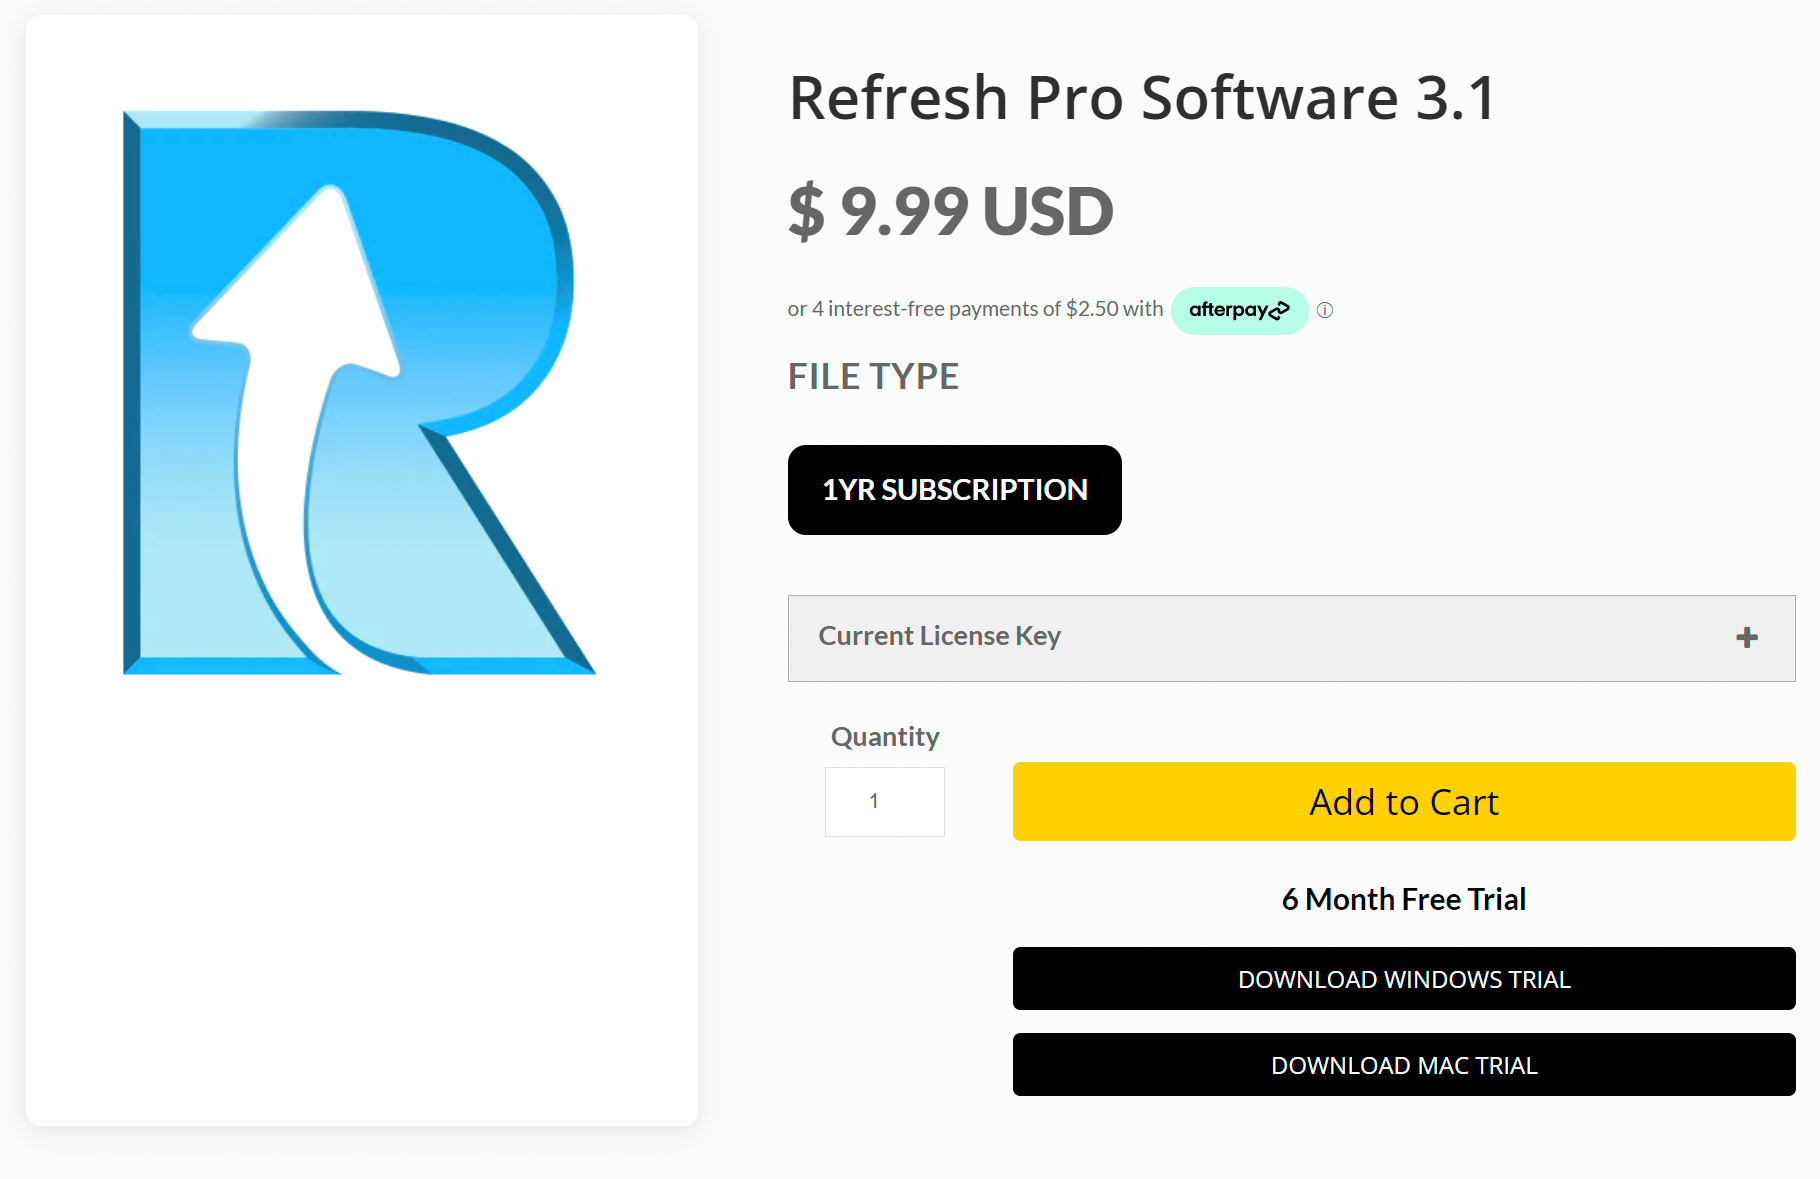Click the Current License Key label text
Image resolution: width=1820 pixels, height=1179 pixels.
coord(939,636)
